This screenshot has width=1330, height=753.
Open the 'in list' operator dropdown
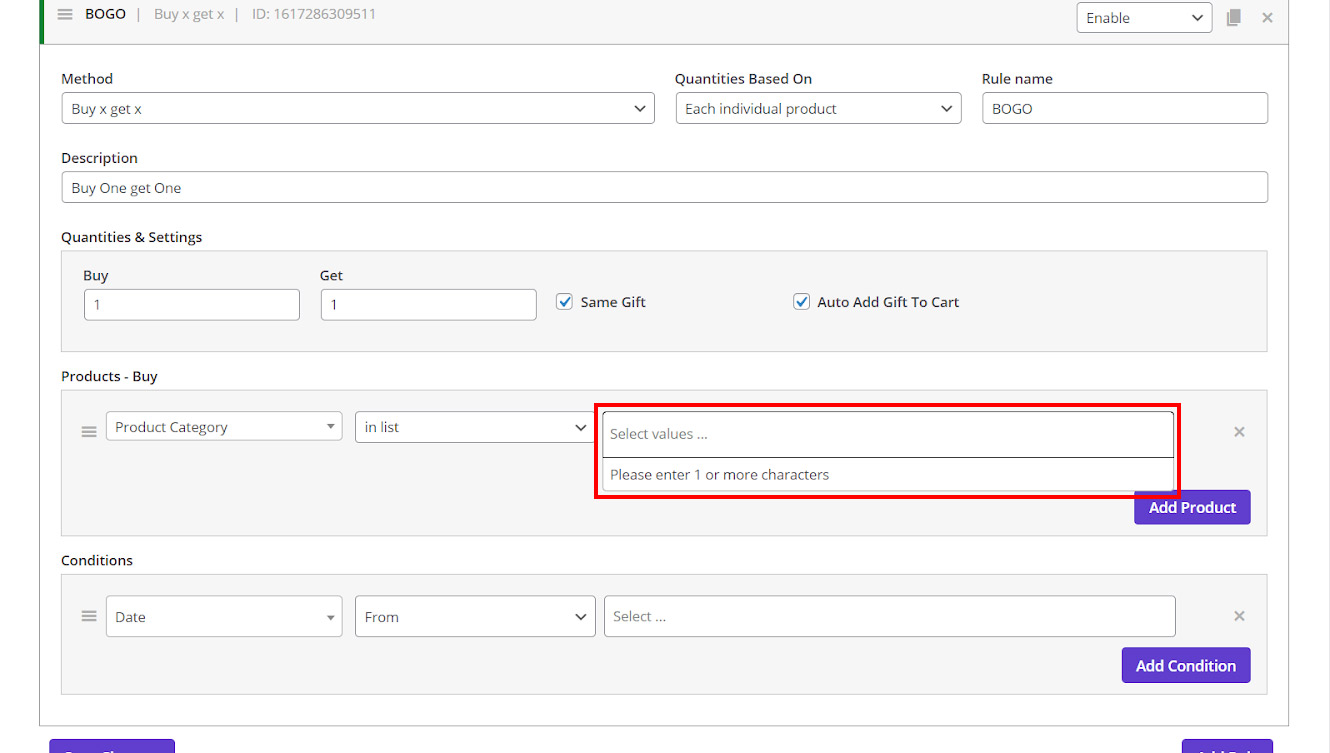tap(474, 427)
